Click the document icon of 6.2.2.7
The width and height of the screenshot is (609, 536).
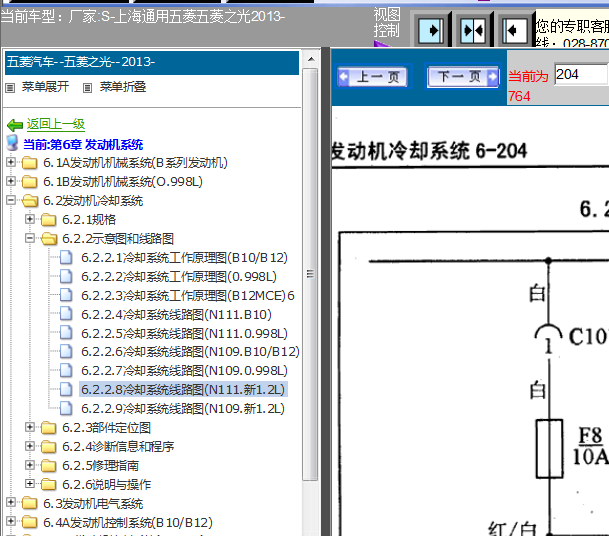click(x=66, y=370)
